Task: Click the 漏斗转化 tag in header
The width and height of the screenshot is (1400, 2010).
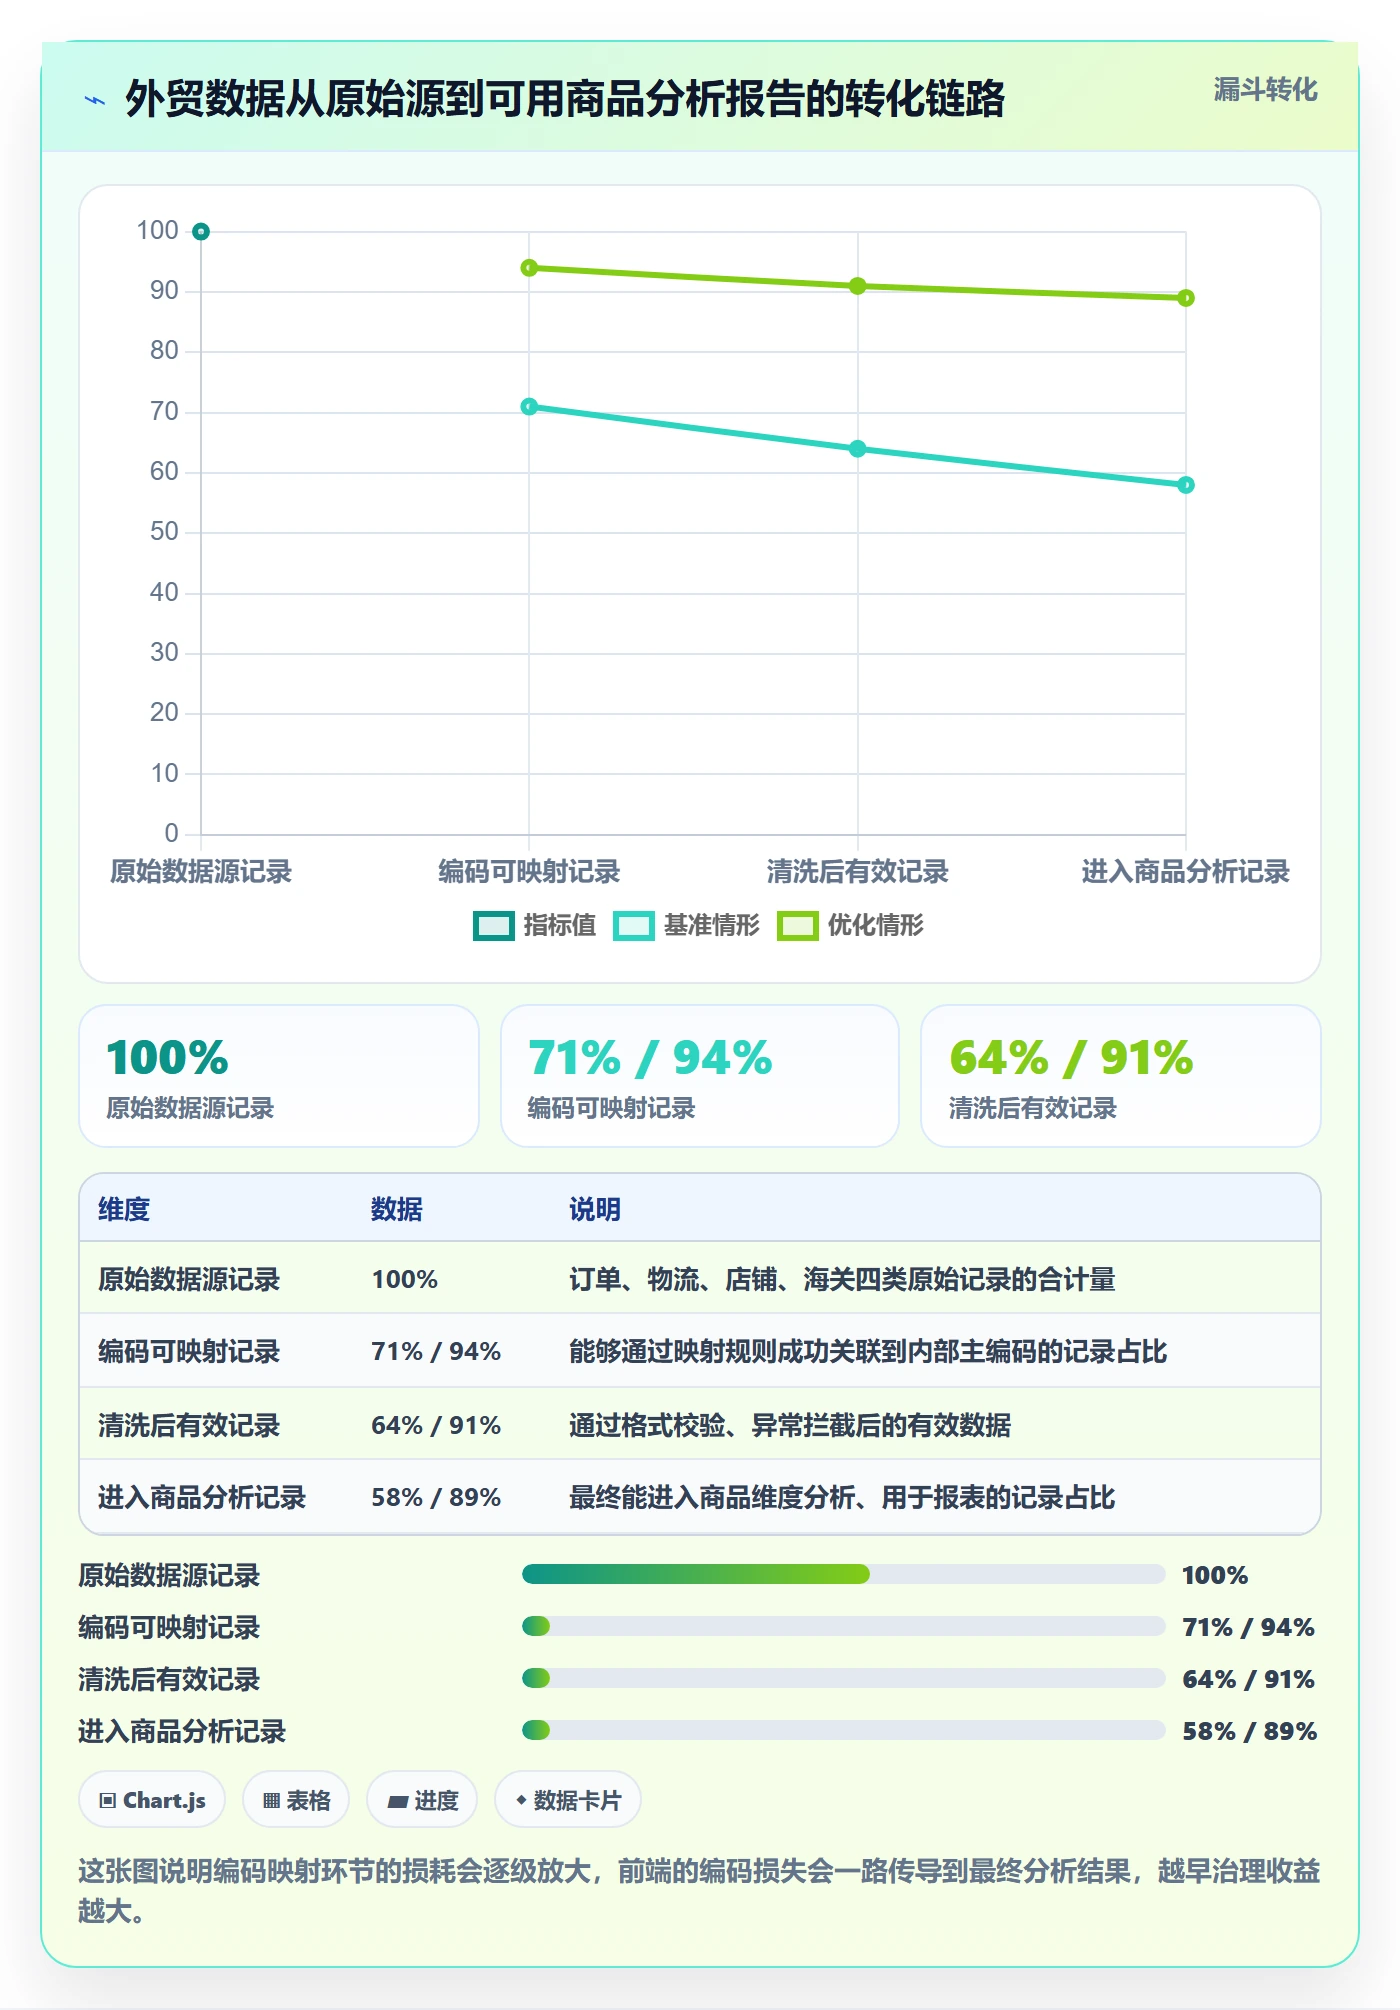Action: point(1265,90)
